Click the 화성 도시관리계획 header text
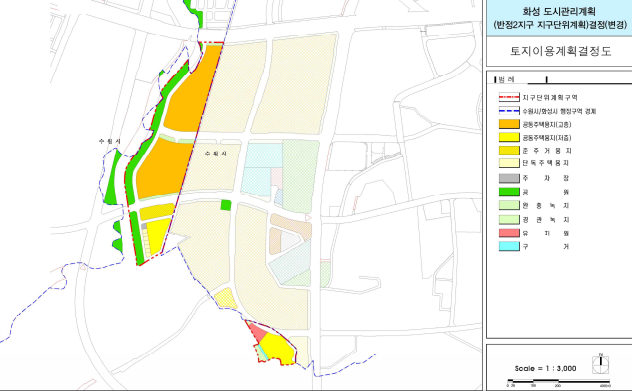The width and height of the screenshot is (632, 391). pos(559,11)
